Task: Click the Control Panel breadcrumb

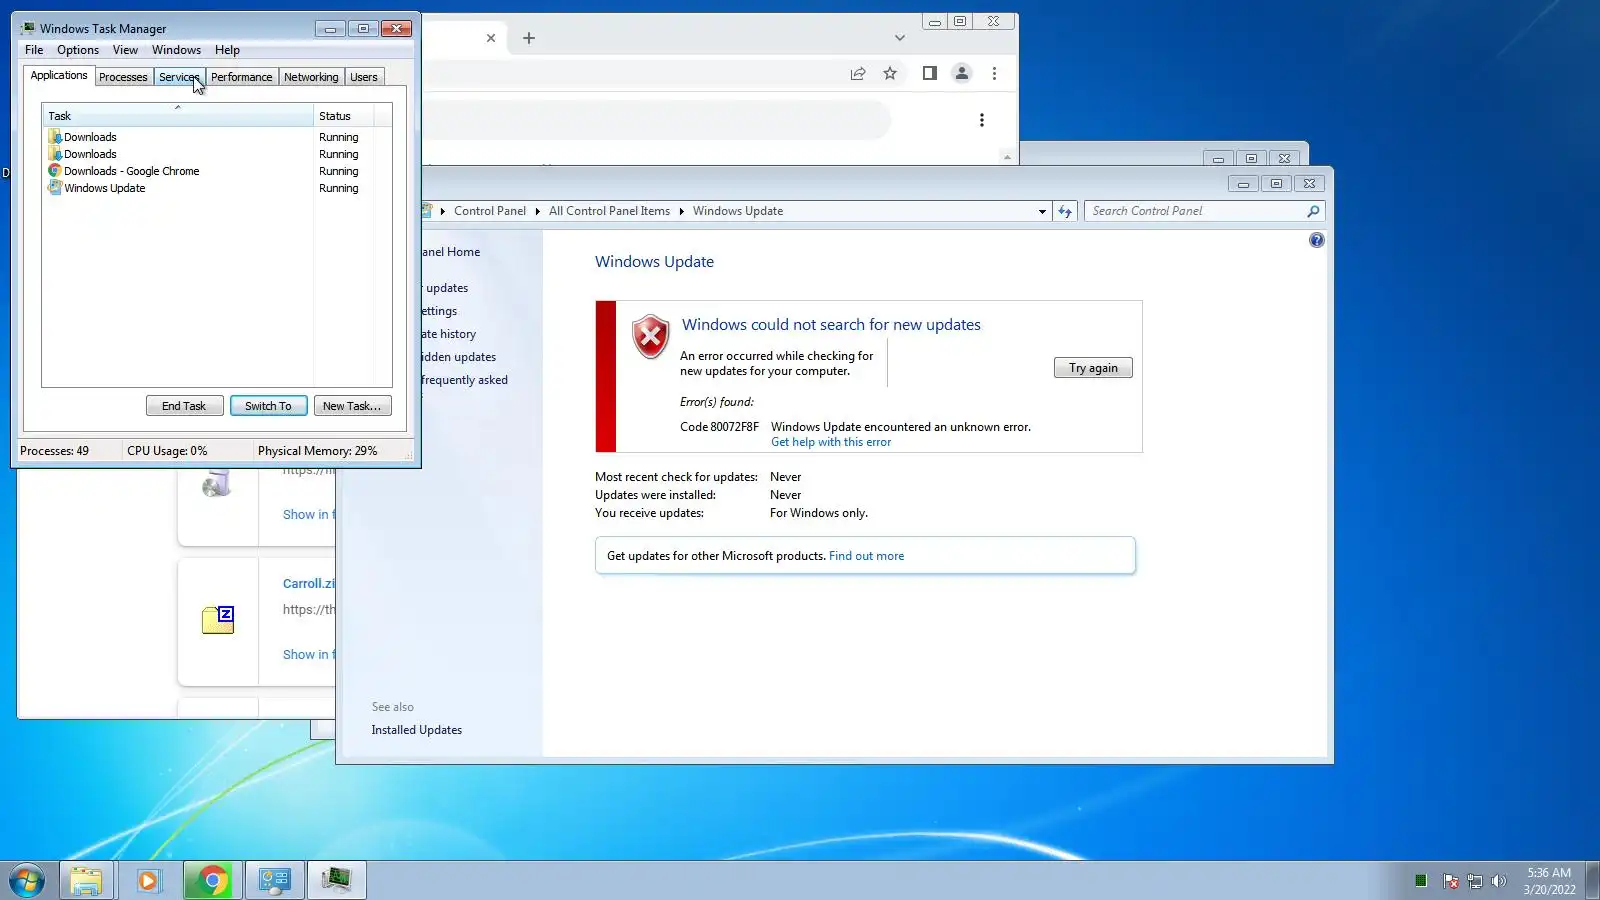Action: pos(490,211)
